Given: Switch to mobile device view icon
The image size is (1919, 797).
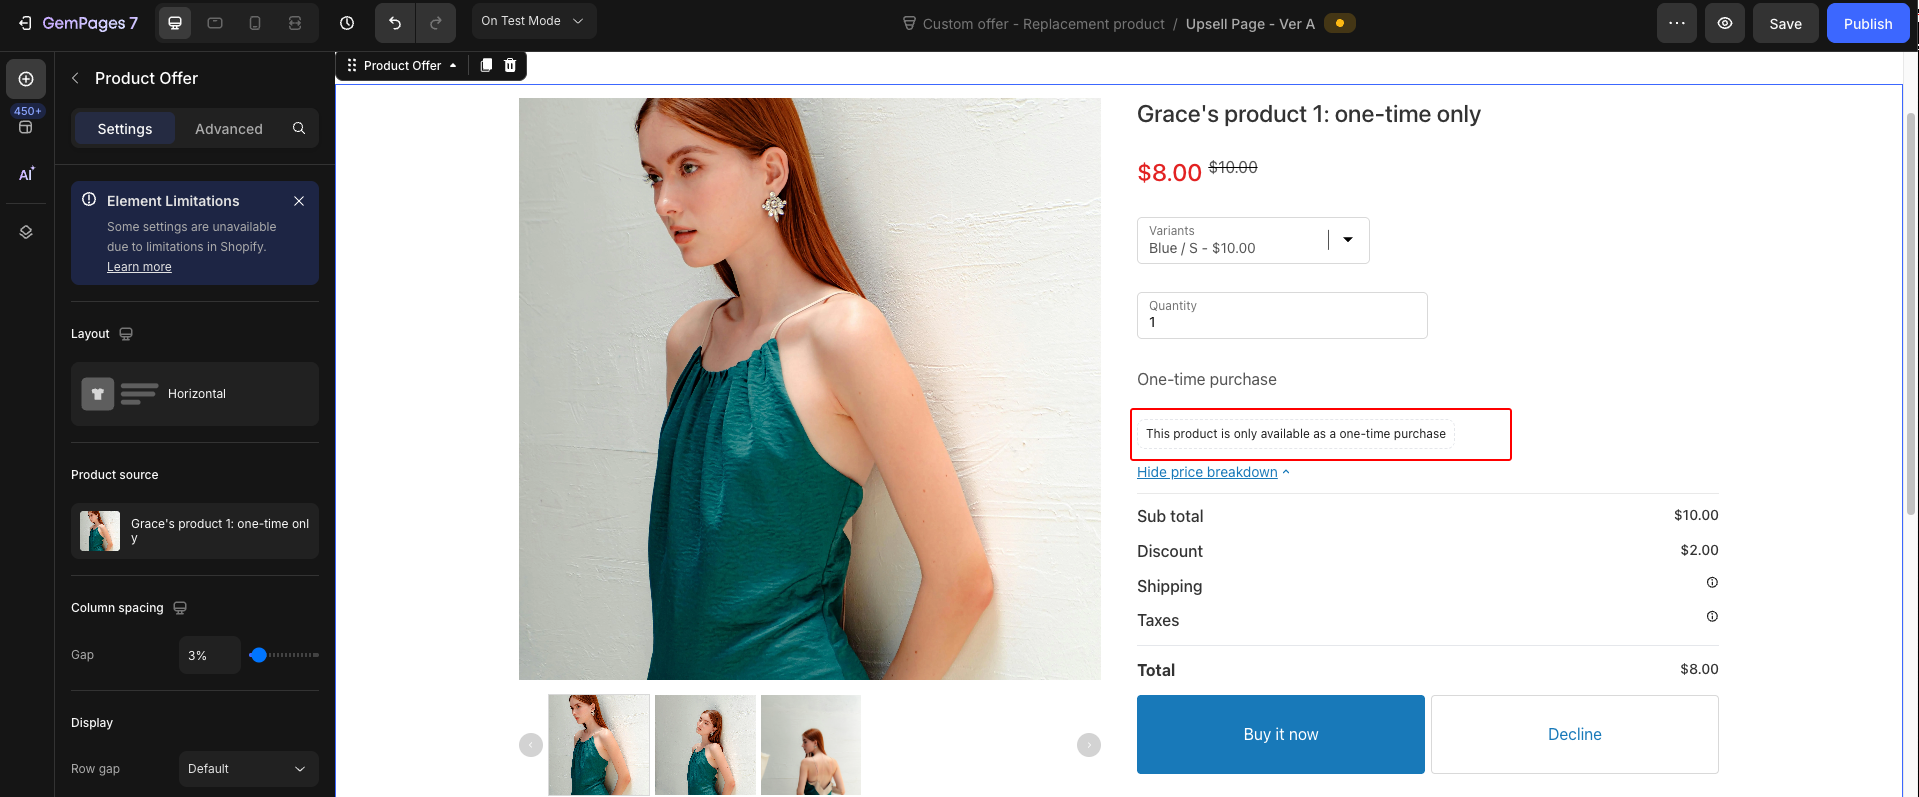Looking at the screenshot, I should (255, 23).
